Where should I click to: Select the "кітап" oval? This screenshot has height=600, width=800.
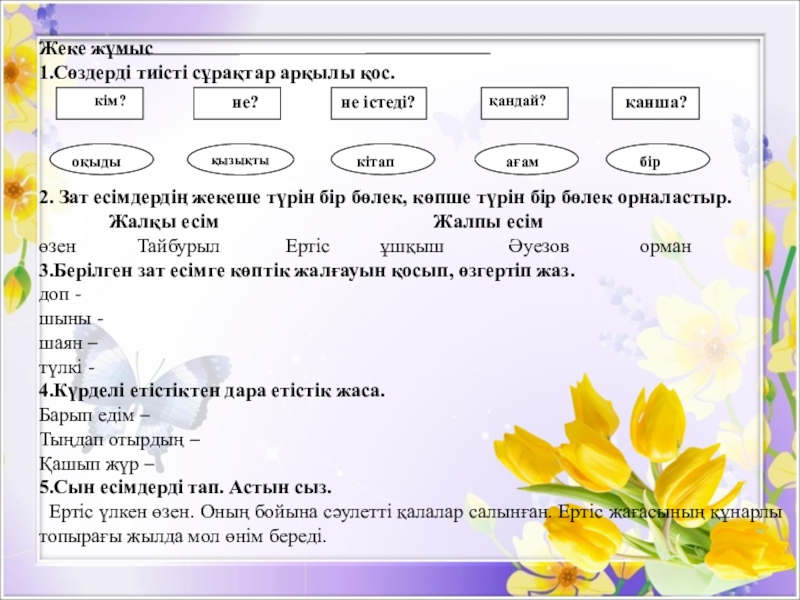point(382,160)
